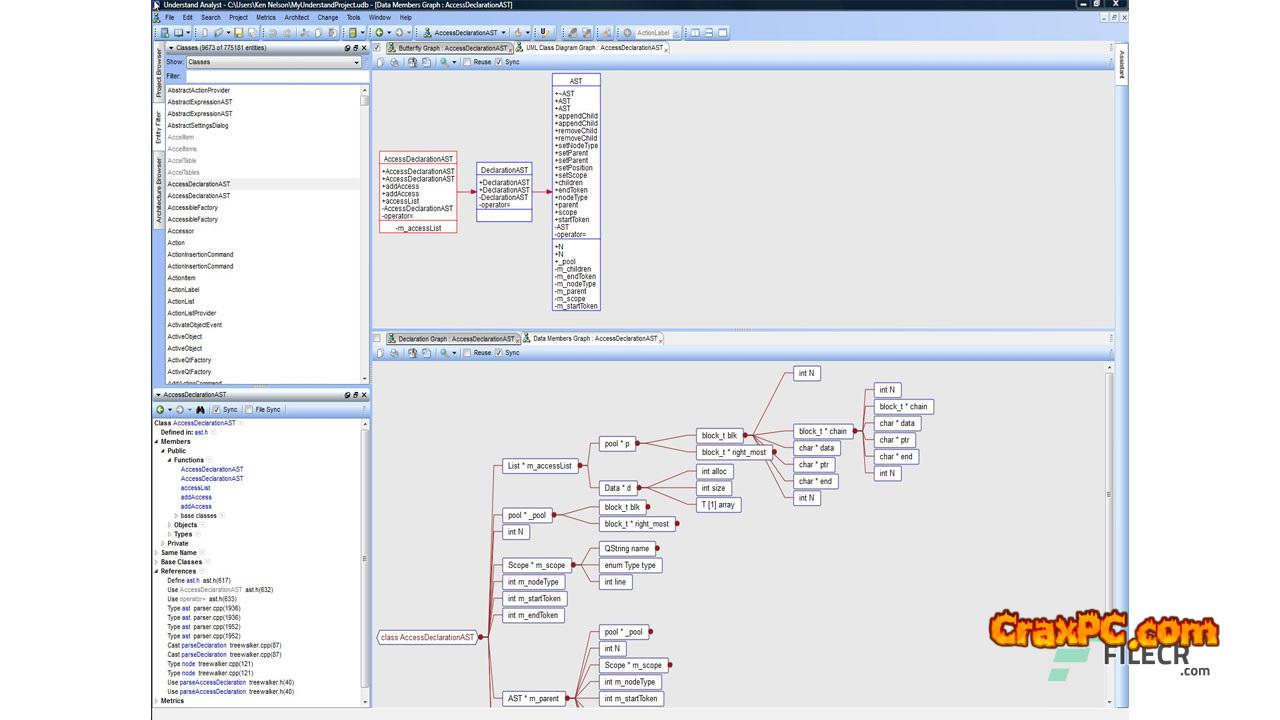Click the save icon in main toolbar

239,33
